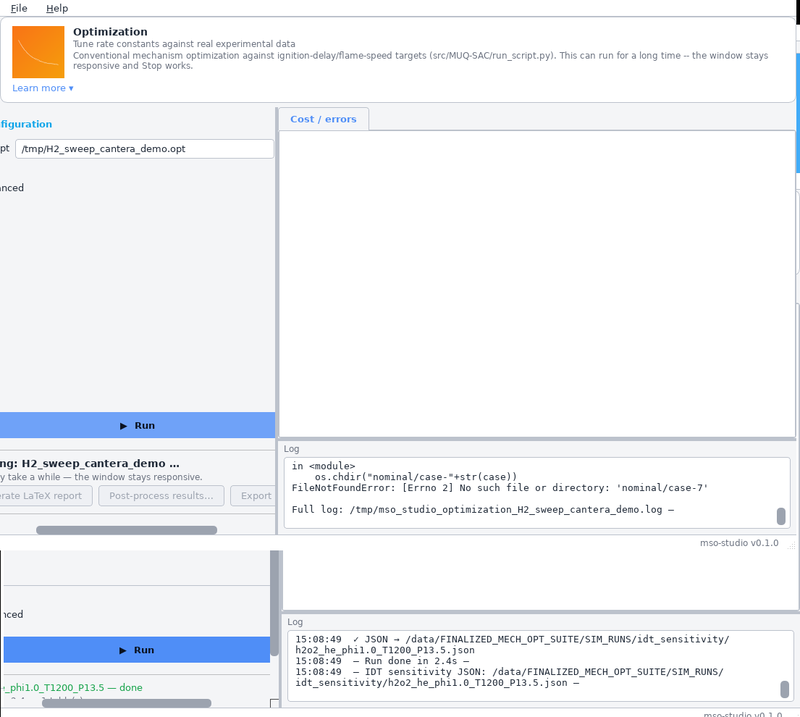
Task: Click the orange Optimization curve icon
Action: pyautogui.click(x=38, y=52)
